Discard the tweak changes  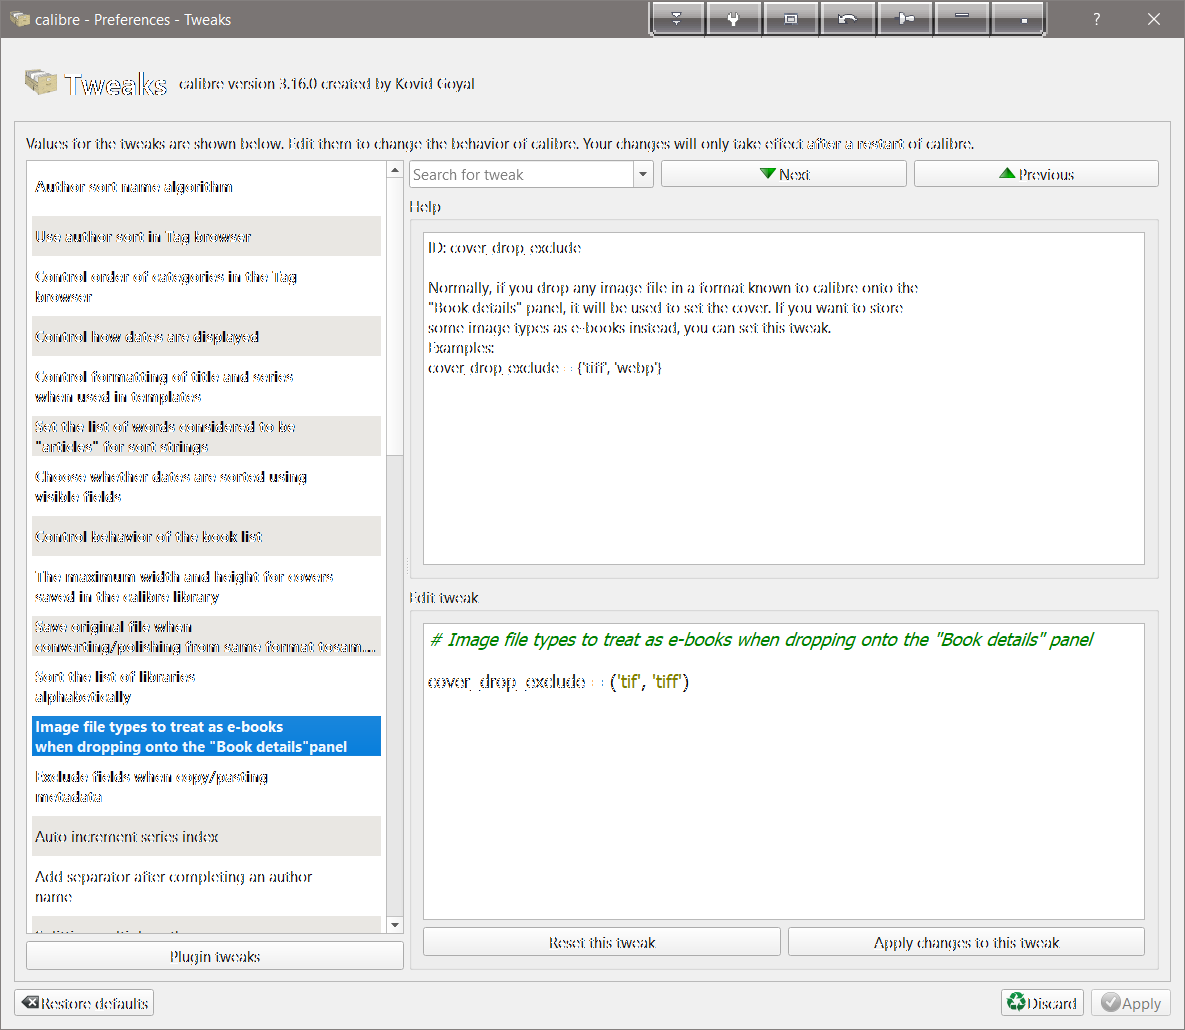tap(1042, 1003)
